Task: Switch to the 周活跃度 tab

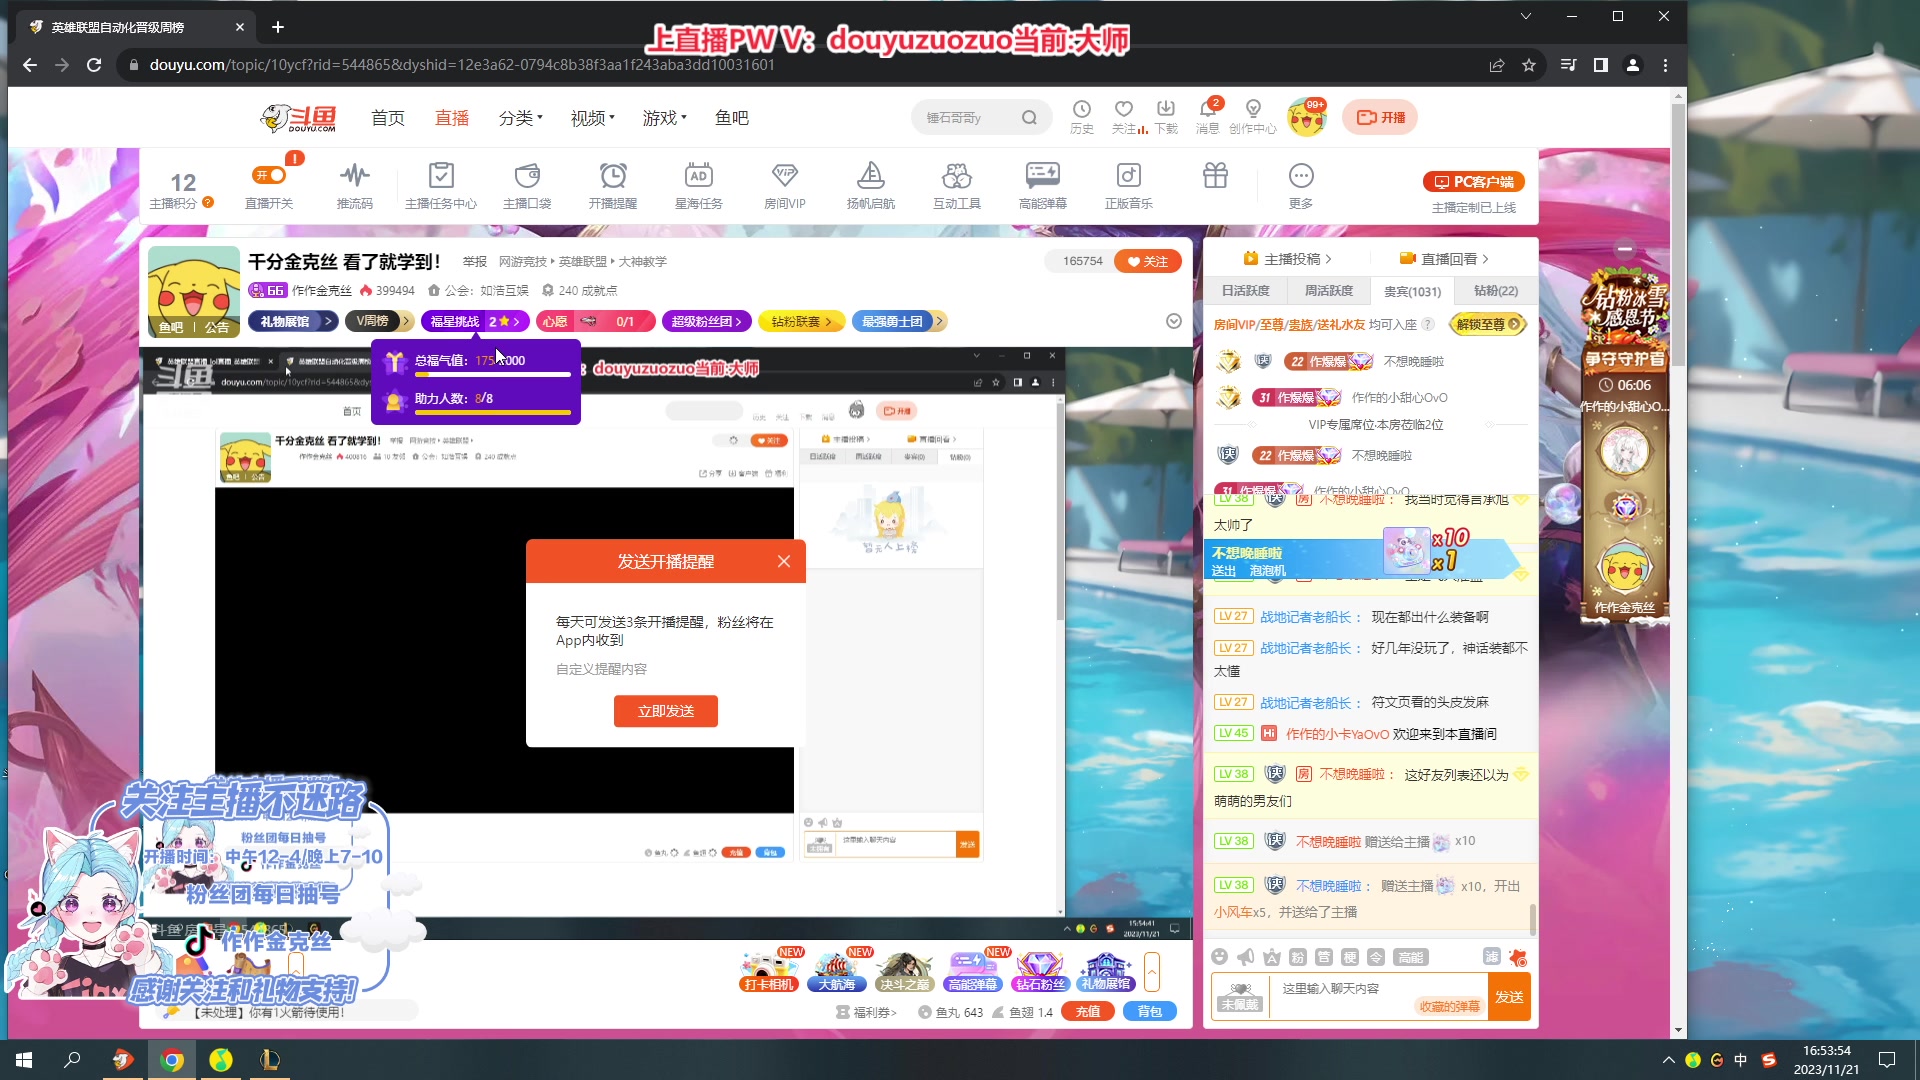Action: click(x=1329, y=291)
